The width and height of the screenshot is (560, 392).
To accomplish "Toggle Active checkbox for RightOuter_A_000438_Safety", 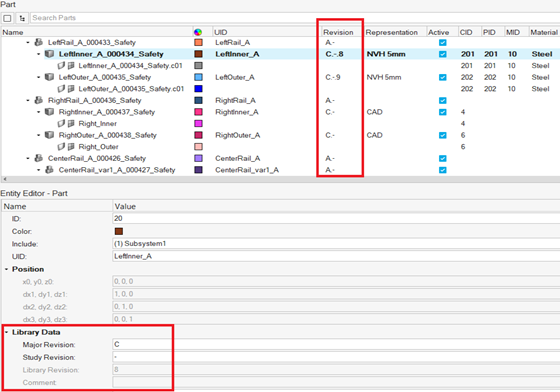I will (442, 135).
